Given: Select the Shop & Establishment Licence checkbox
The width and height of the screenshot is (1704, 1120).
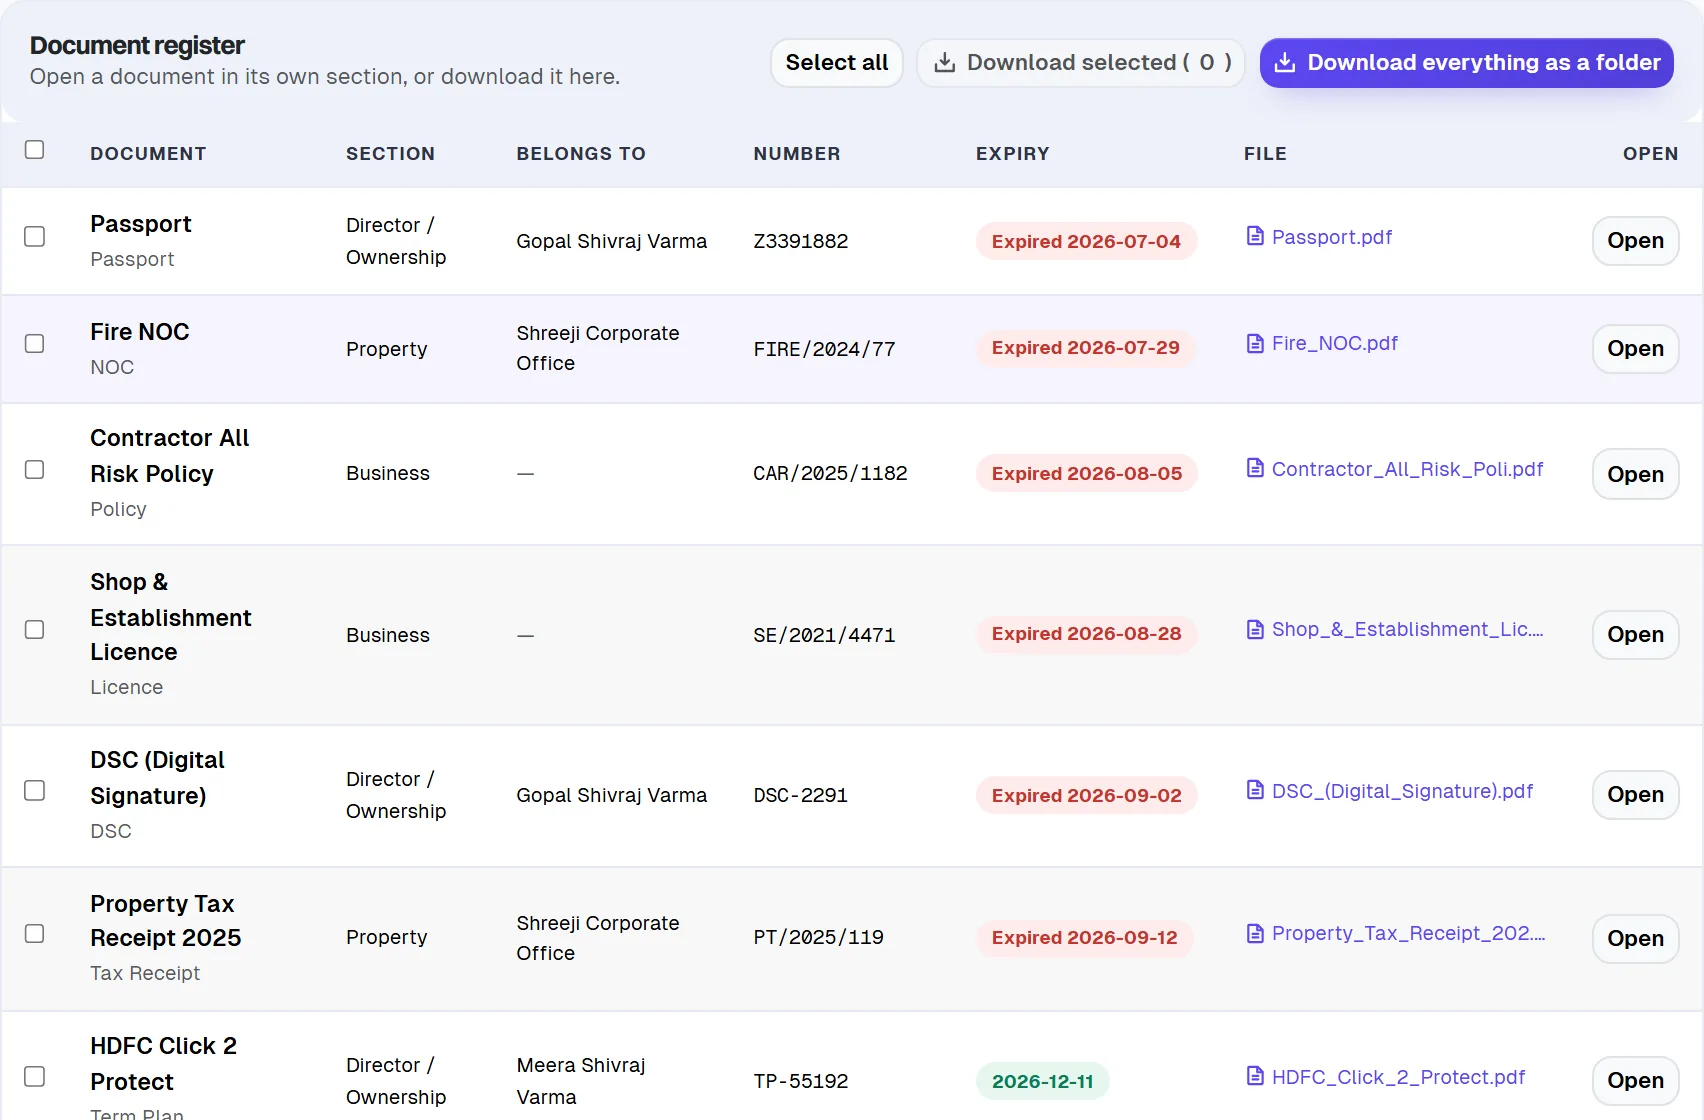Looking at the screenshot, I should point(35,630).
